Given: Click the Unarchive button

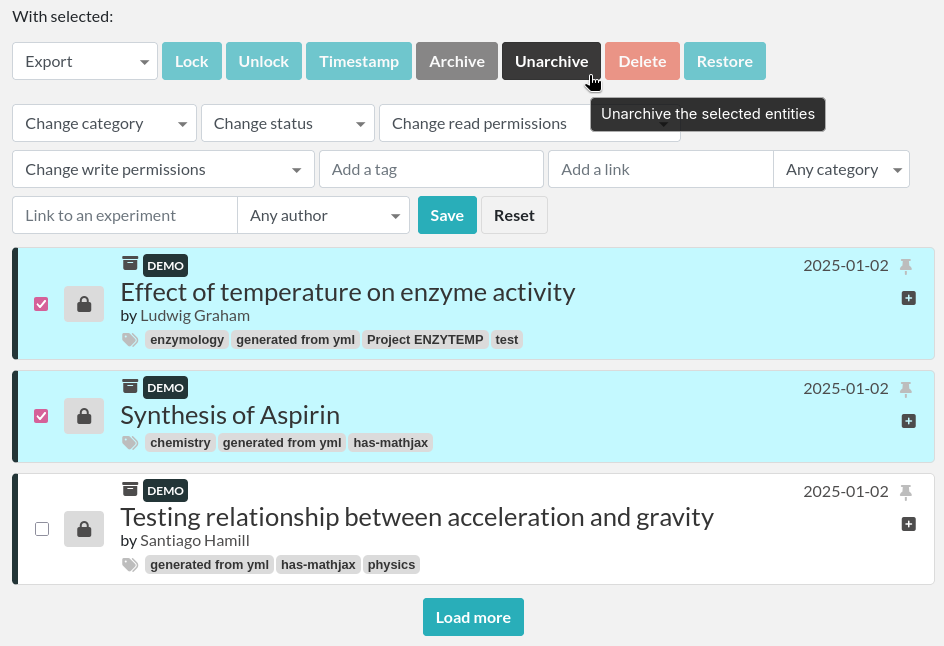Looking at the screenshot, I should (551, 61).
